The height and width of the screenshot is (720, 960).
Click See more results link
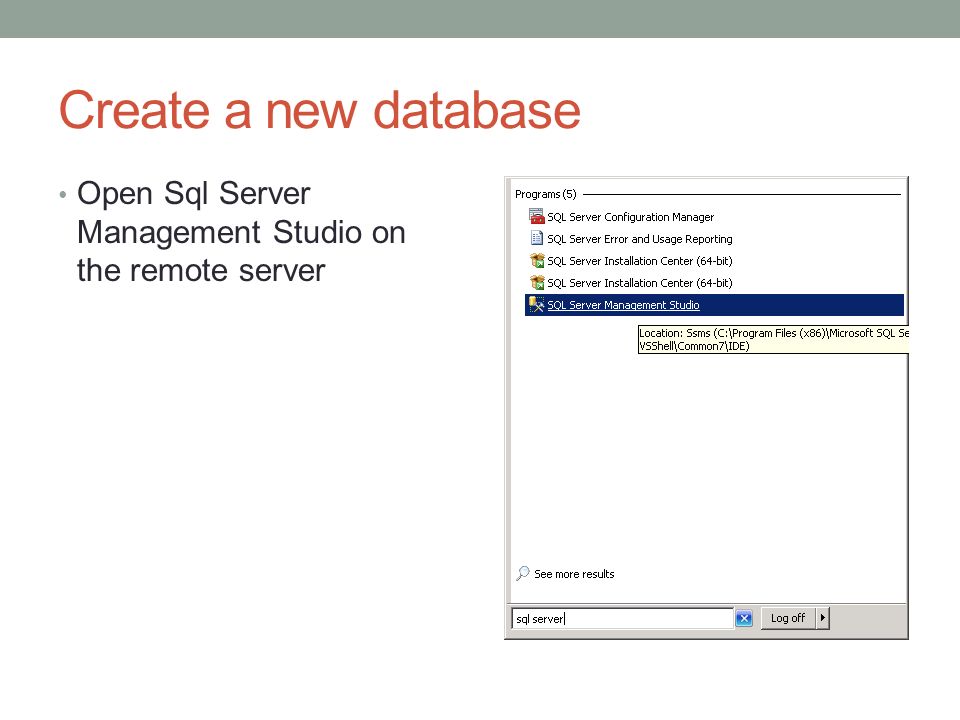pos(574,574)
